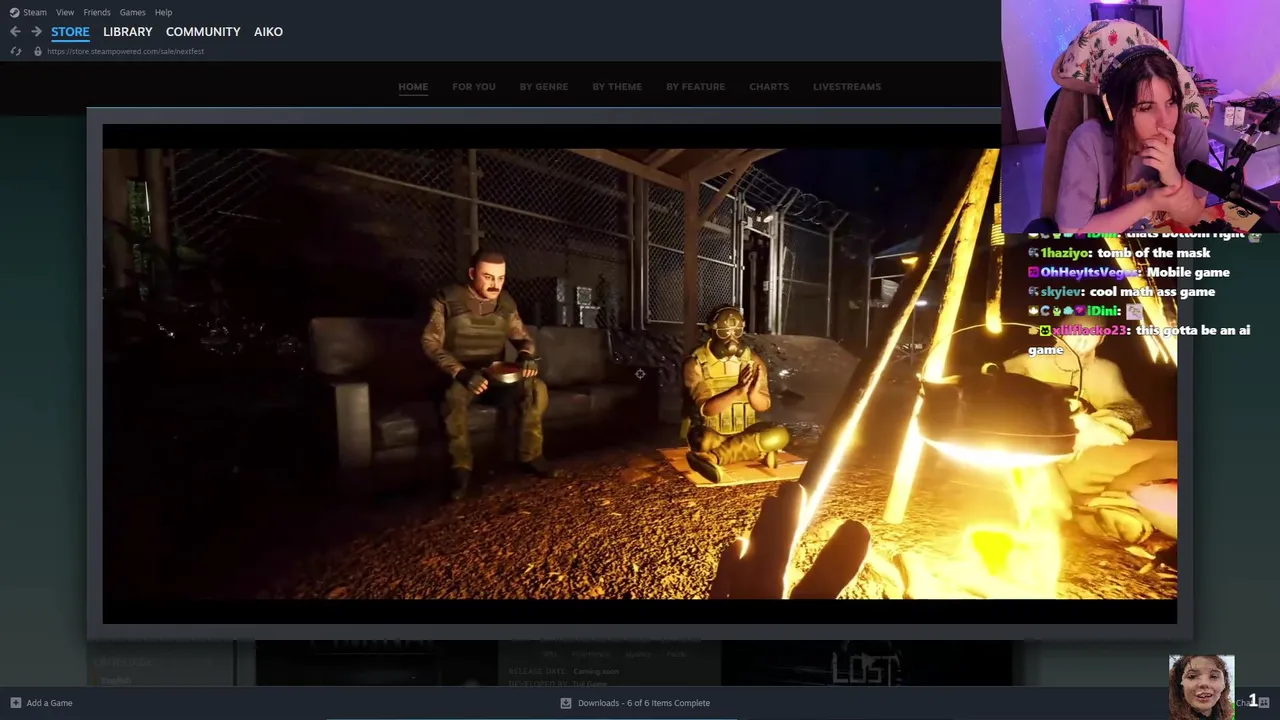Click the downloads icon in bottom bar

pos(566,703)
